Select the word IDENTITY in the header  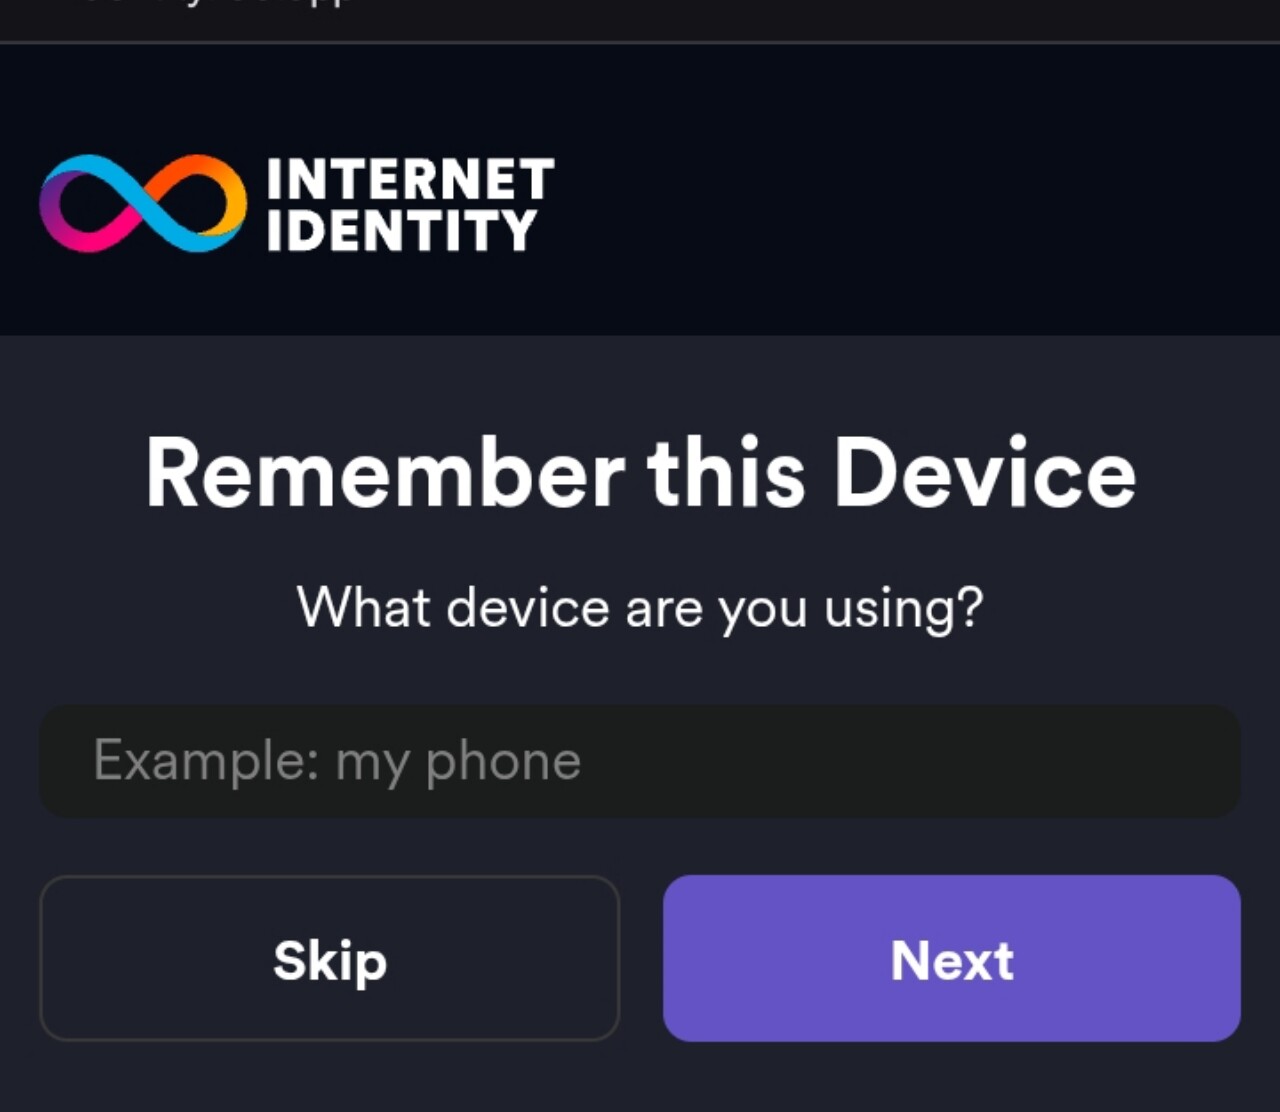[402, 230]
